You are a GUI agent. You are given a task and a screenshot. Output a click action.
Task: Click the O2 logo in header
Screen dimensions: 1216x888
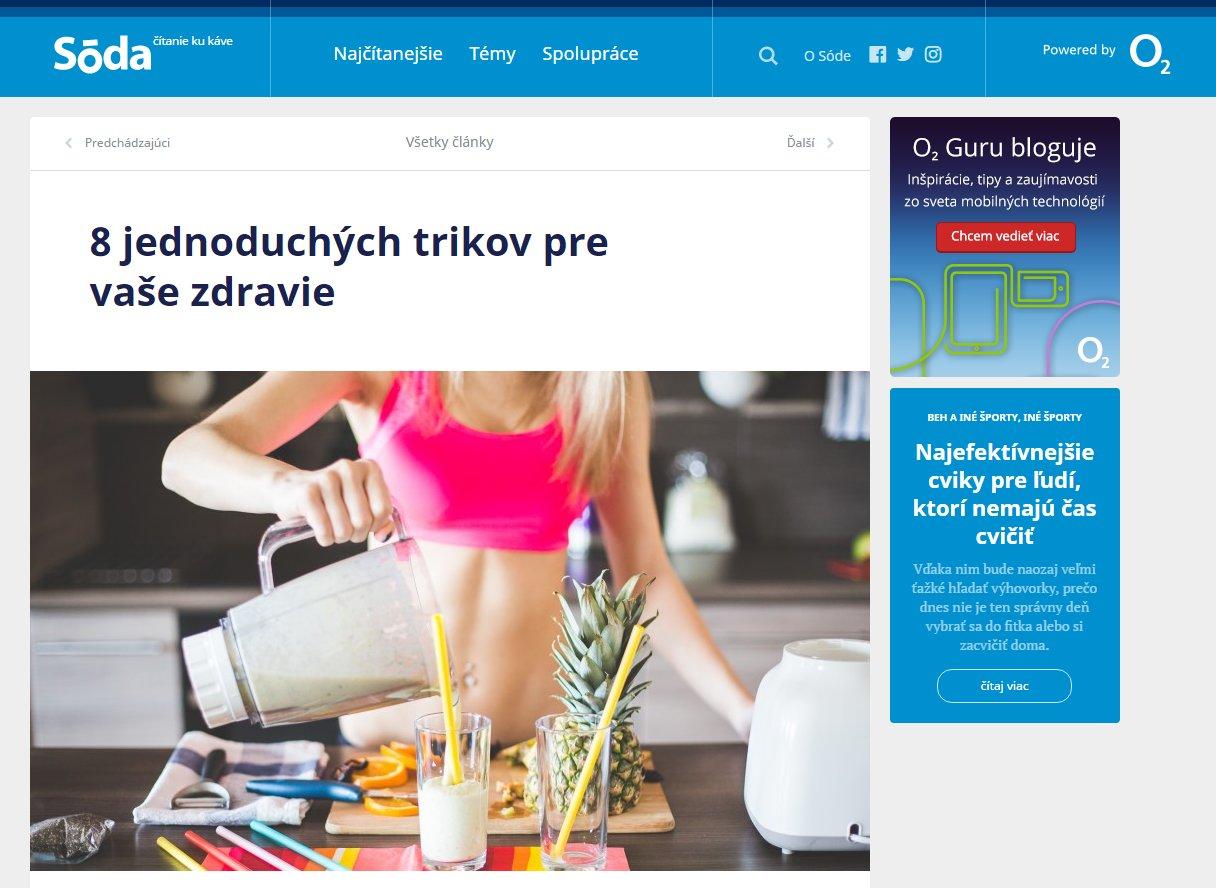pos(1149,54)
